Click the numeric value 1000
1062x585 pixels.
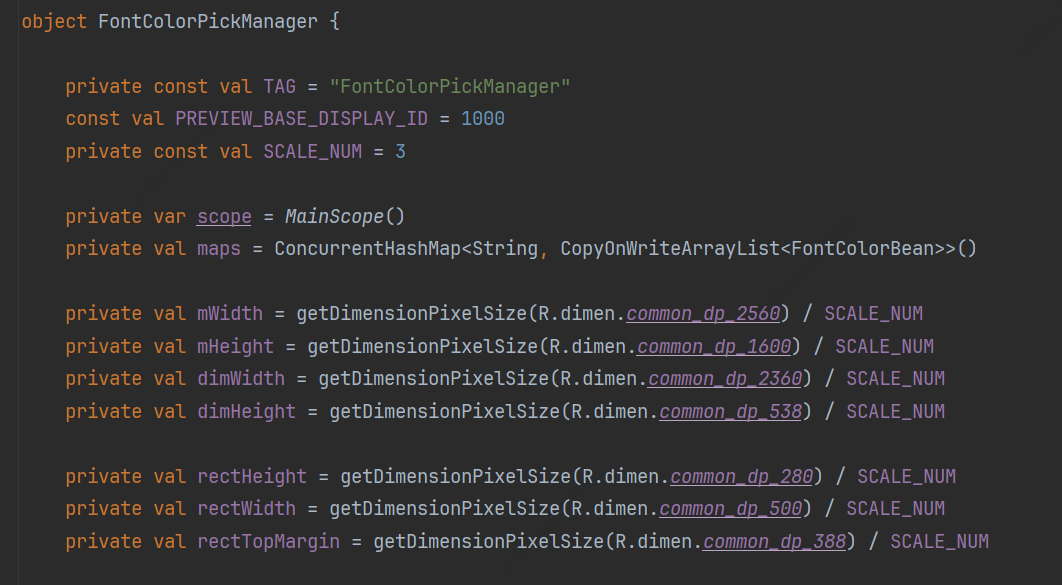click(482, 119)
